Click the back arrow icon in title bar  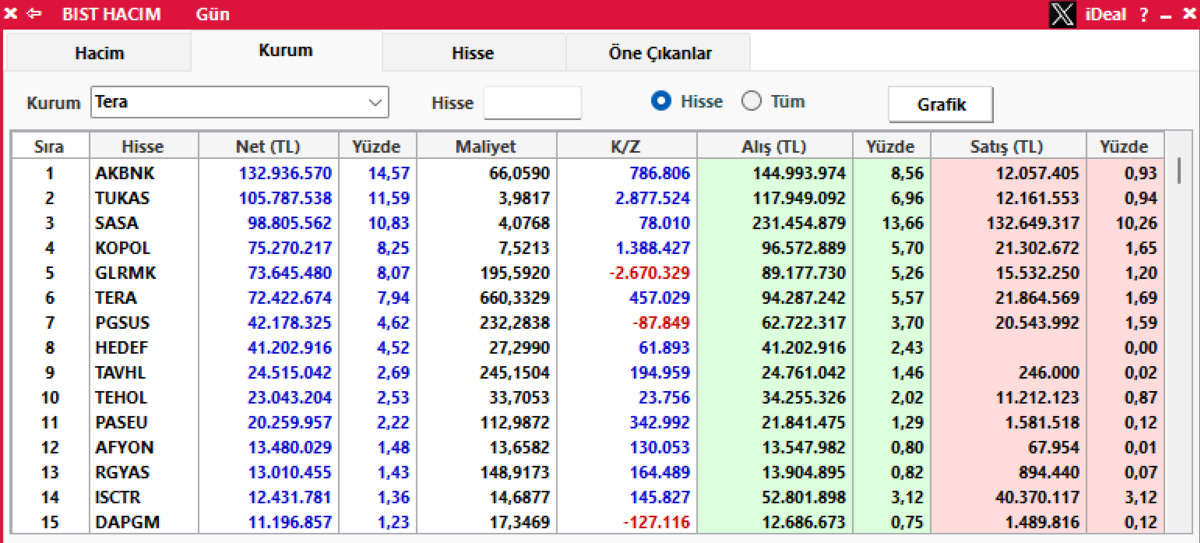click(x=35, y=14)
